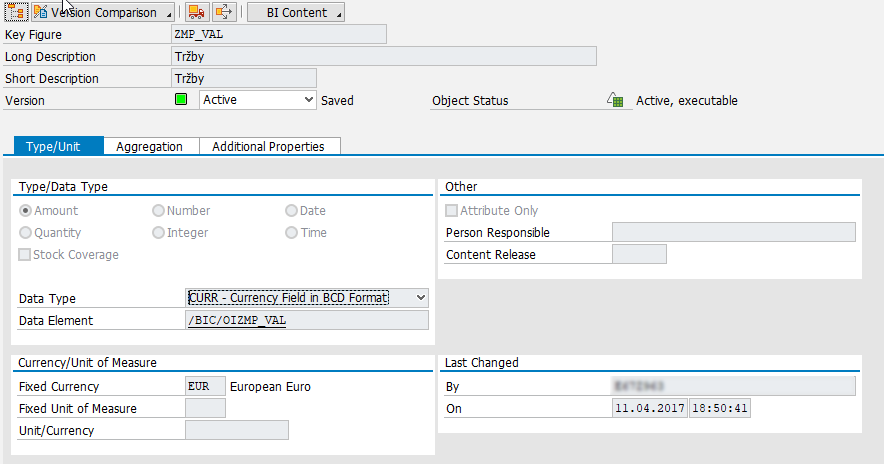The image size is (884, 464).
Task: Click the Object Status active executable icon
Action: [x=616, y=100]
